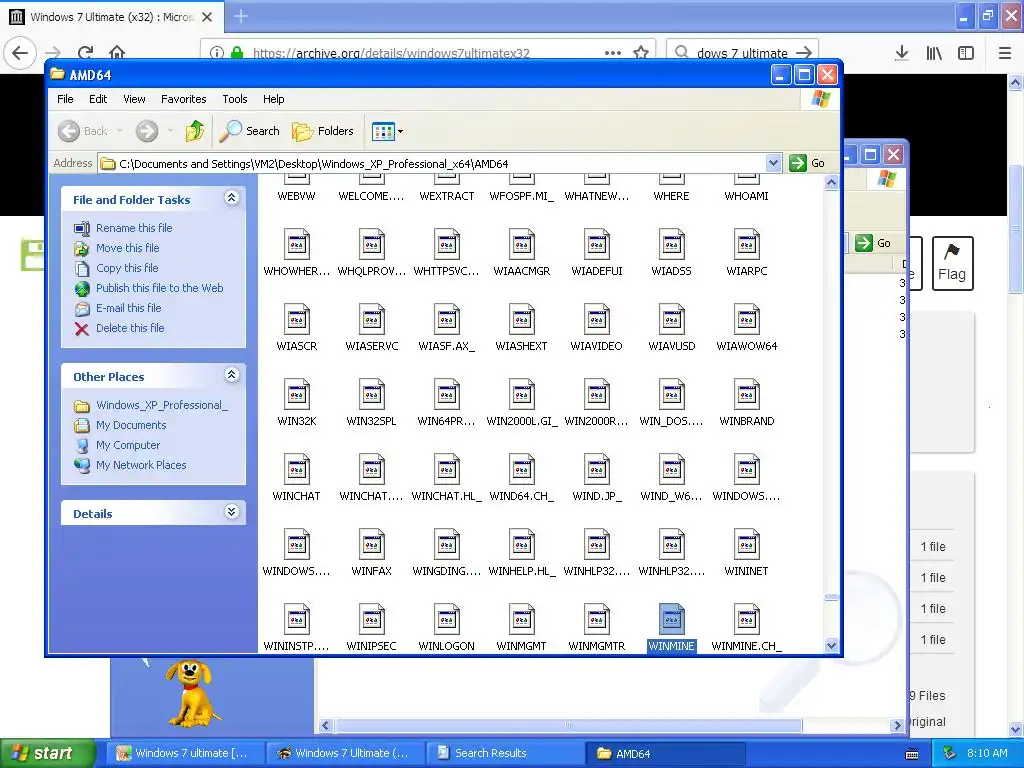
Task: Open the Tools menu
Action: [234, 99]
